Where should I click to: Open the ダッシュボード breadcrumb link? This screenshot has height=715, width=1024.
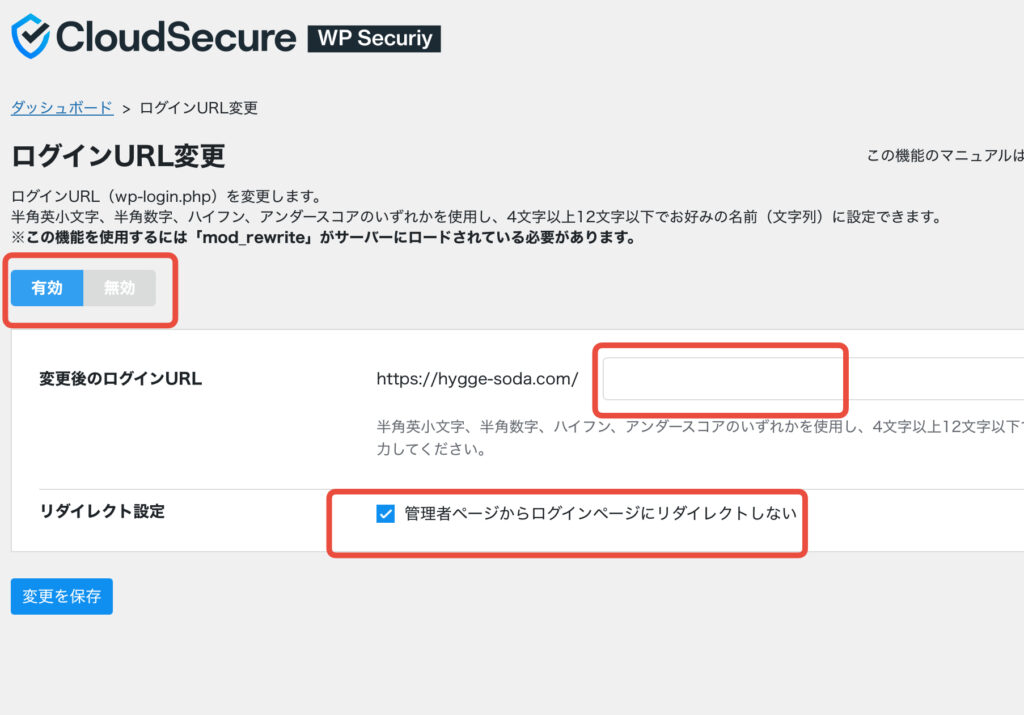click(x=62, y=108)
